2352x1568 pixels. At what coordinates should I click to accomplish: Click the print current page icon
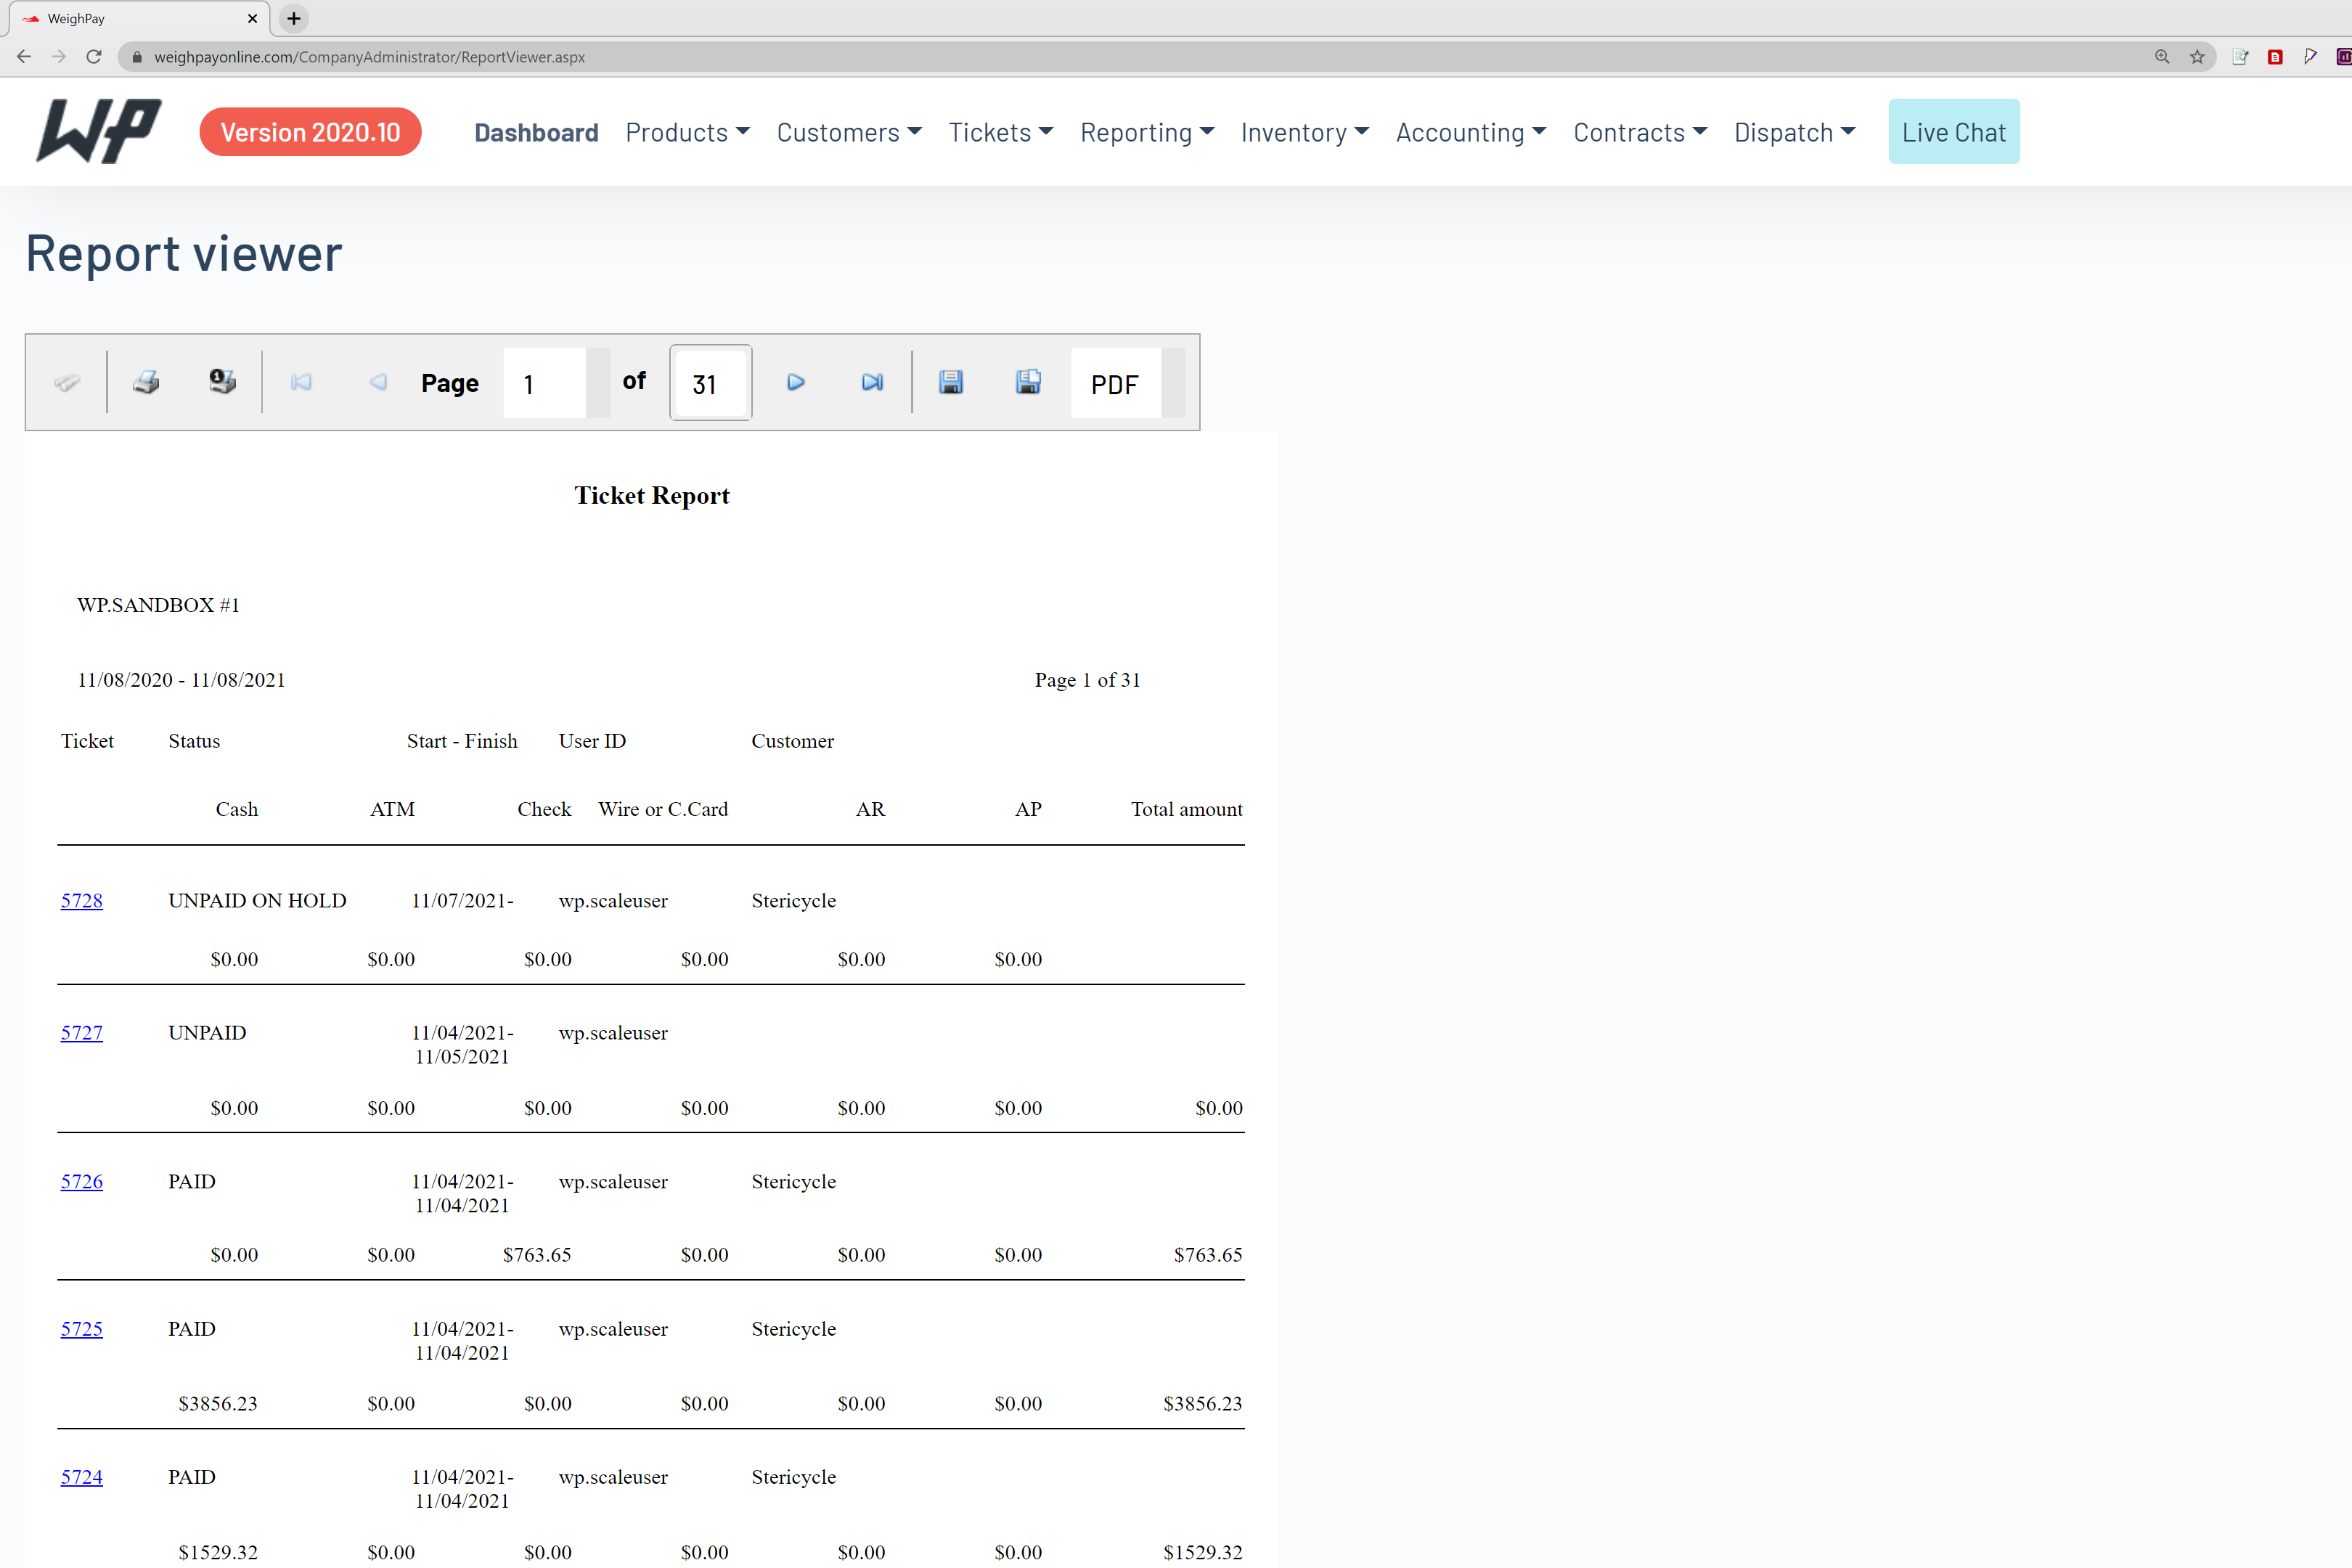(x=222, y=382)
